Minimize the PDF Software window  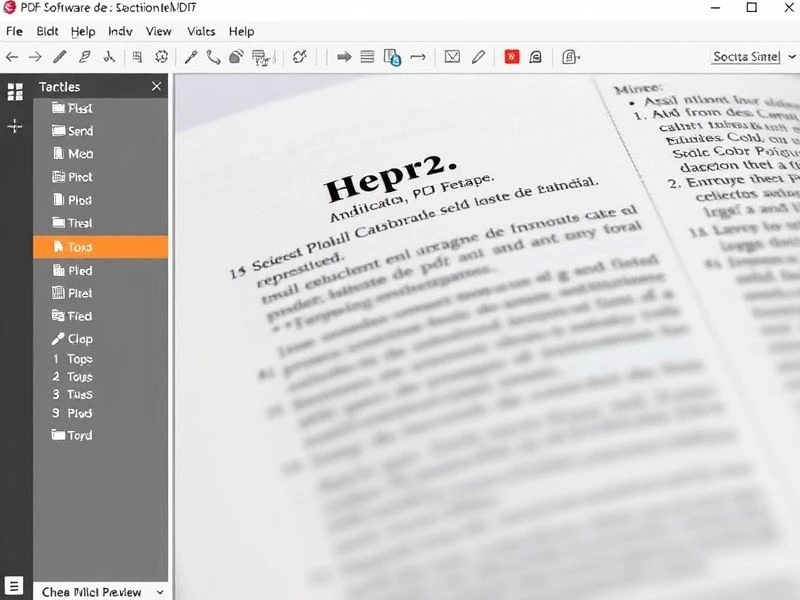715,7
